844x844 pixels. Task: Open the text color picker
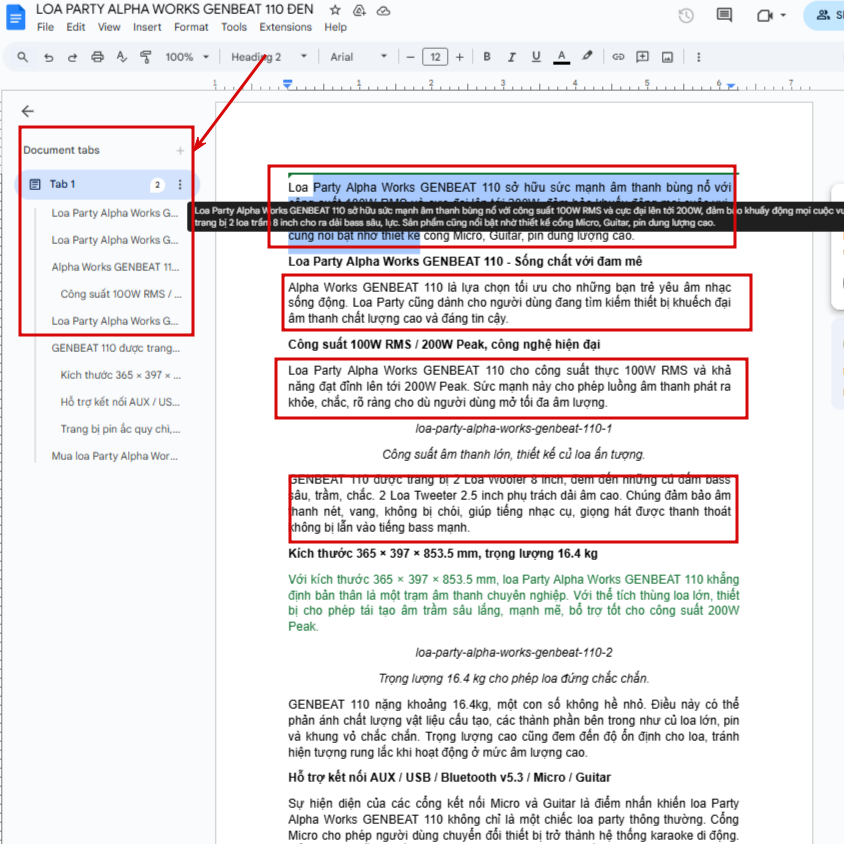coord(561,57)
